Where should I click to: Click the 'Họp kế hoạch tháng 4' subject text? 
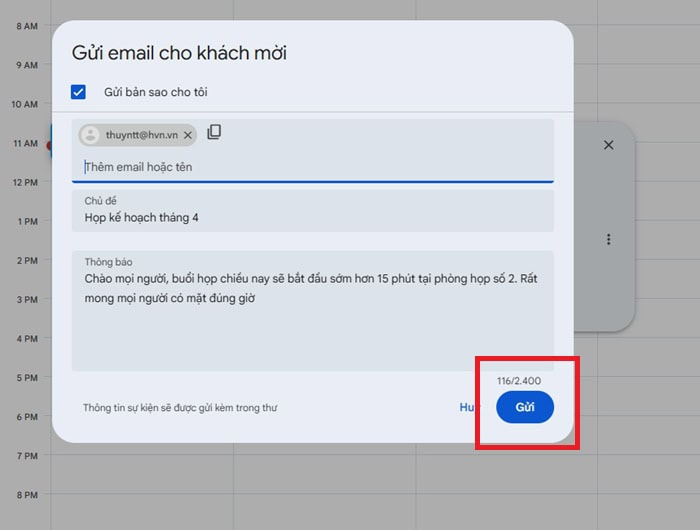coord(141,217)
